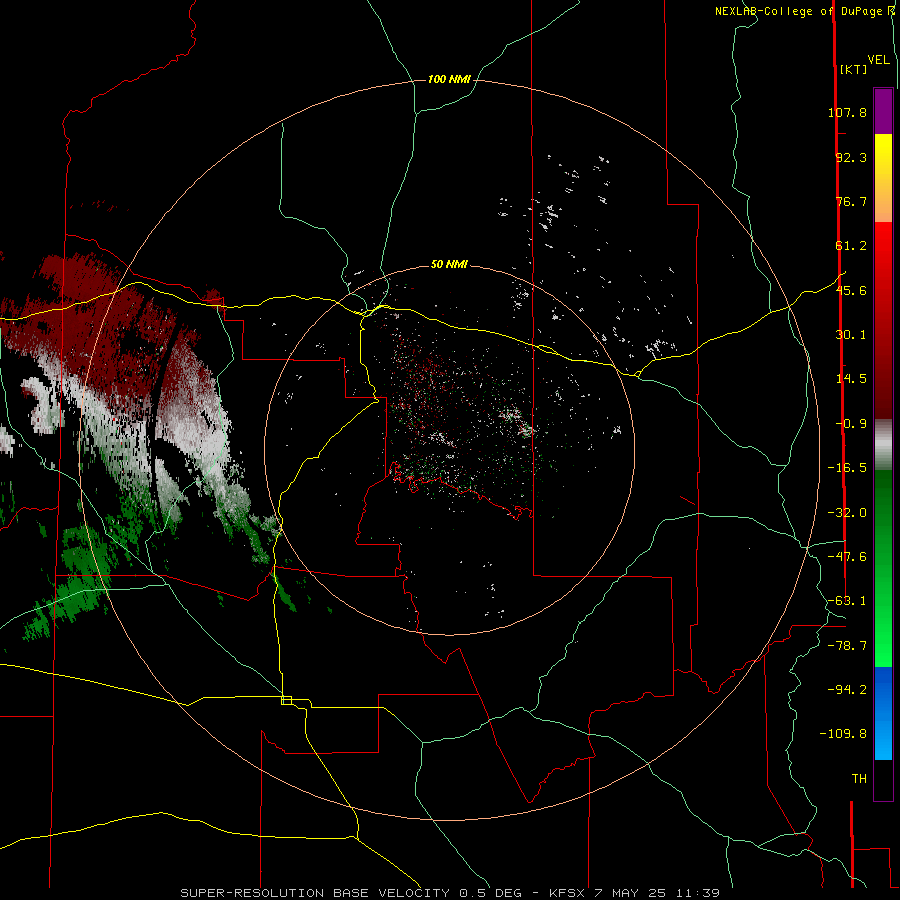Click the 61.2 legend value
The height and width of the screenshot is (900, 900).
(851, 246)
